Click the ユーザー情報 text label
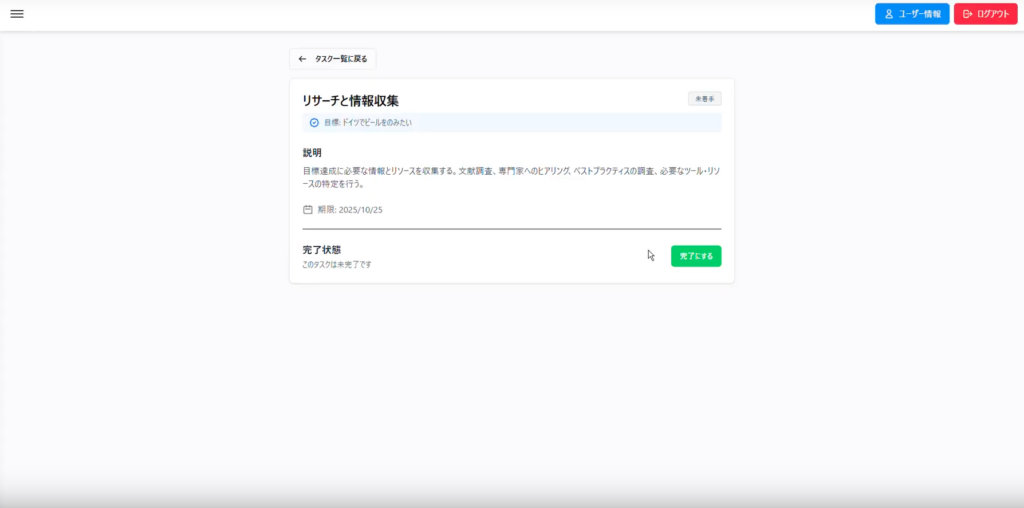Image resolution: width=1024 pixels, height=508 pixels. [x=920, y=14]
